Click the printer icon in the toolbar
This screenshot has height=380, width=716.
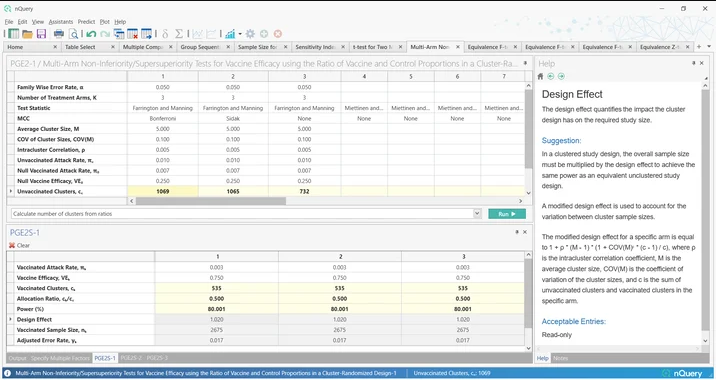click(x=59, y=34)
